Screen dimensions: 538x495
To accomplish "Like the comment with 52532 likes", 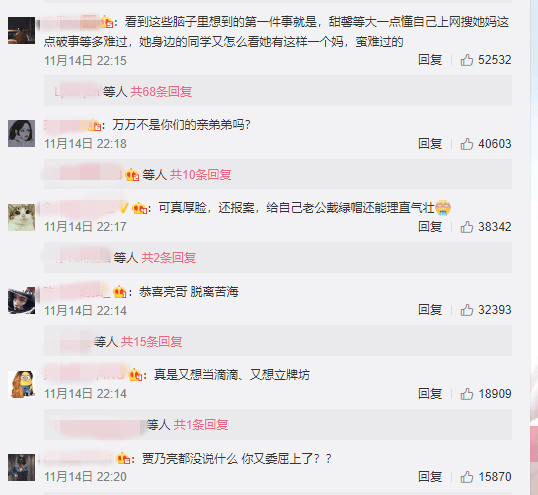I will point(467,60).
